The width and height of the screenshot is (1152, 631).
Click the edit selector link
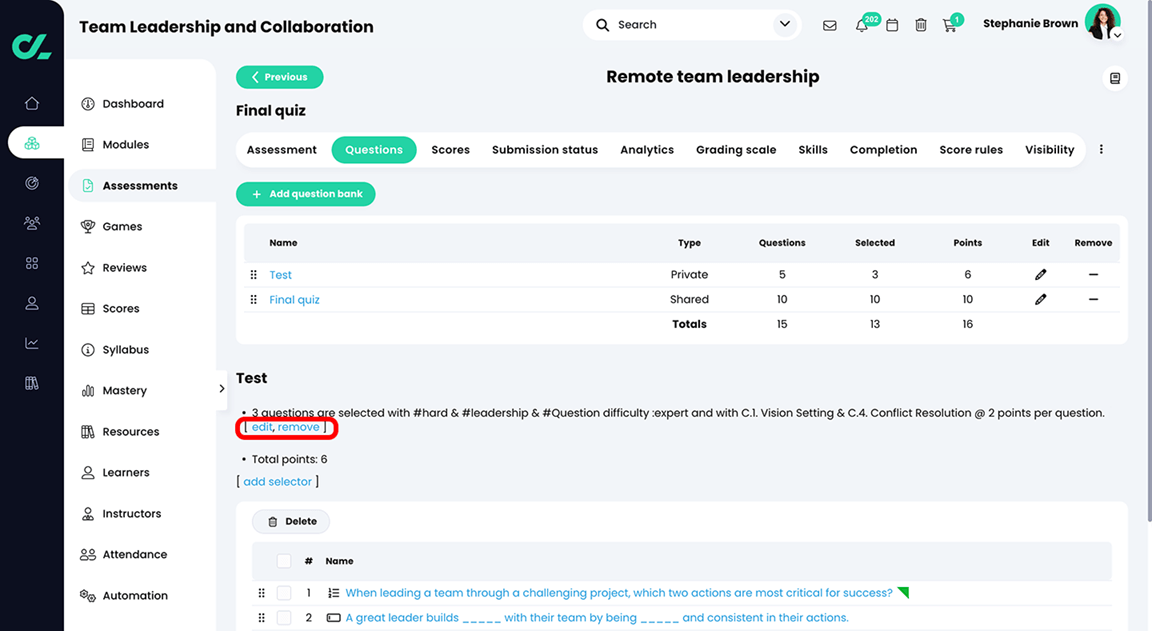tap(262, 427)
